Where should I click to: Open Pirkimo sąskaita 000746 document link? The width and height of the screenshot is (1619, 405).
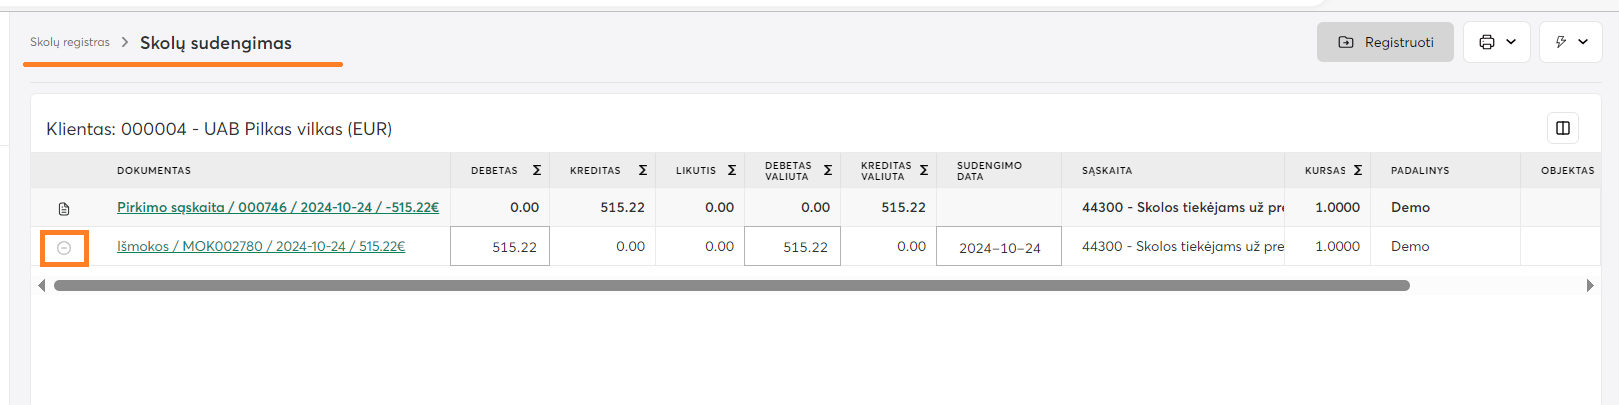278,207
